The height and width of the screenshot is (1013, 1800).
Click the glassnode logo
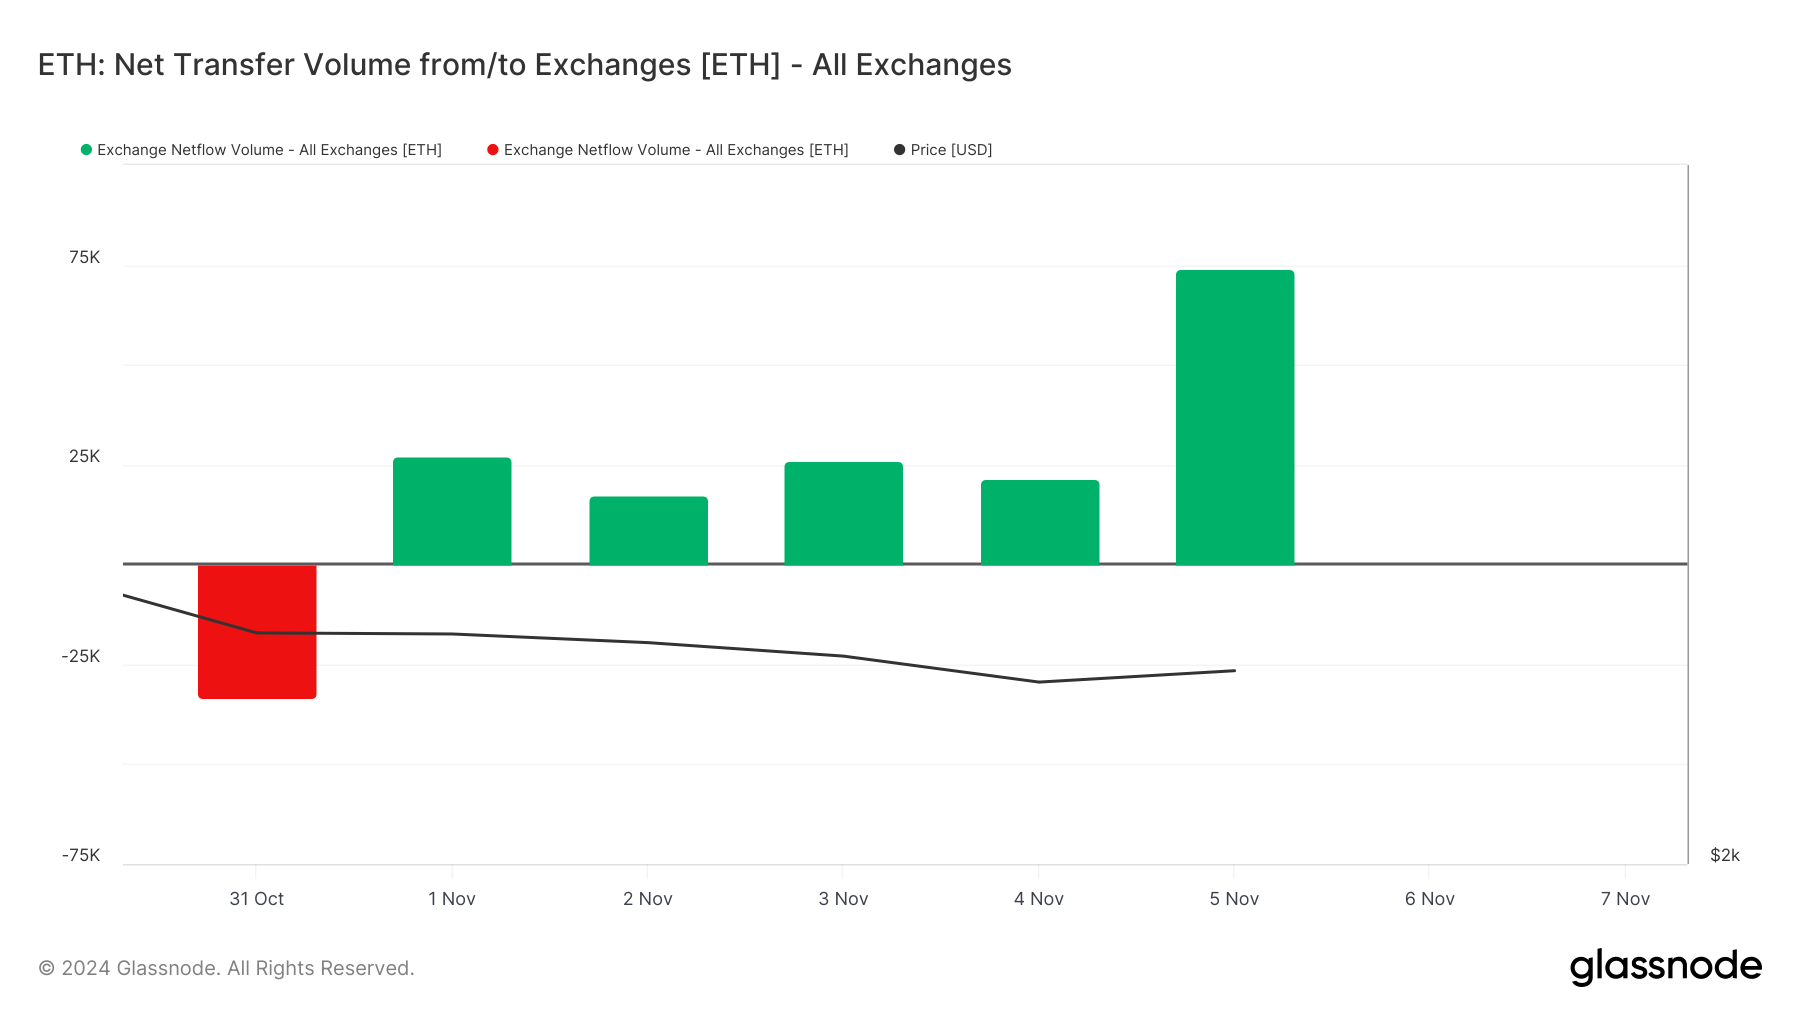point(1665,967)
